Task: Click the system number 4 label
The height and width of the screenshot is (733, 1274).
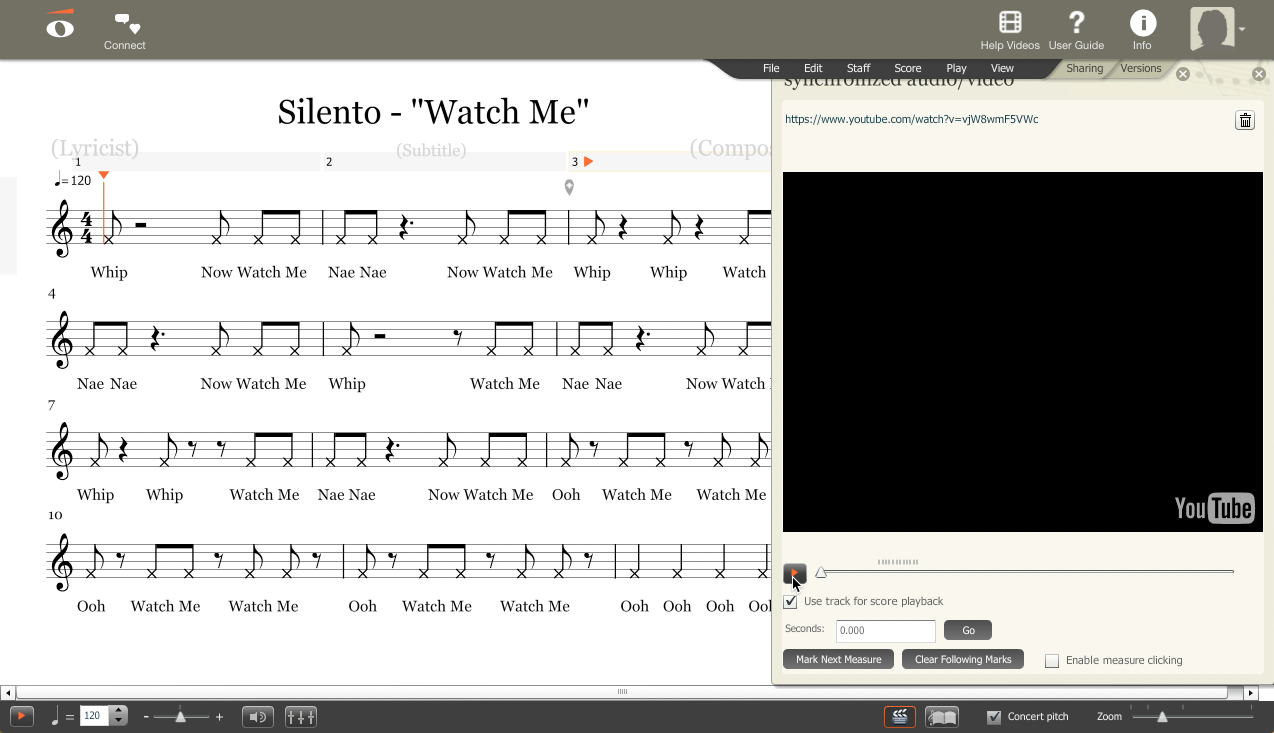Action: tap(52, 294)
